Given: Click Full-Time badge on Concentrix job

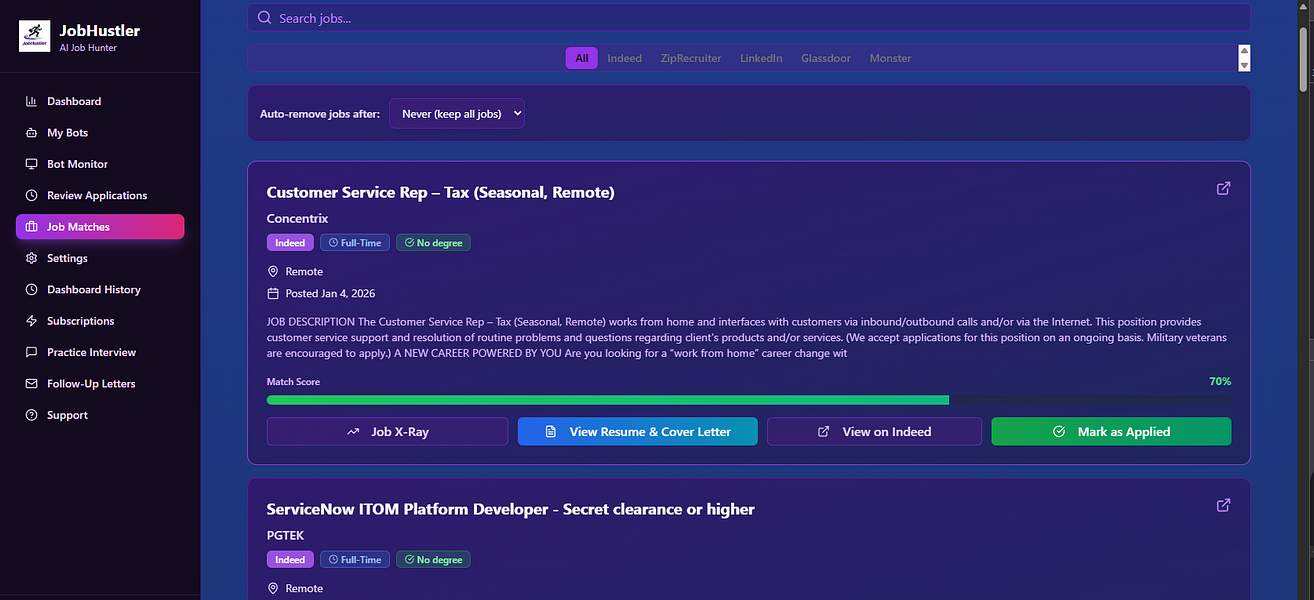Looking at the screenshot, I should (x=354, y=243).
